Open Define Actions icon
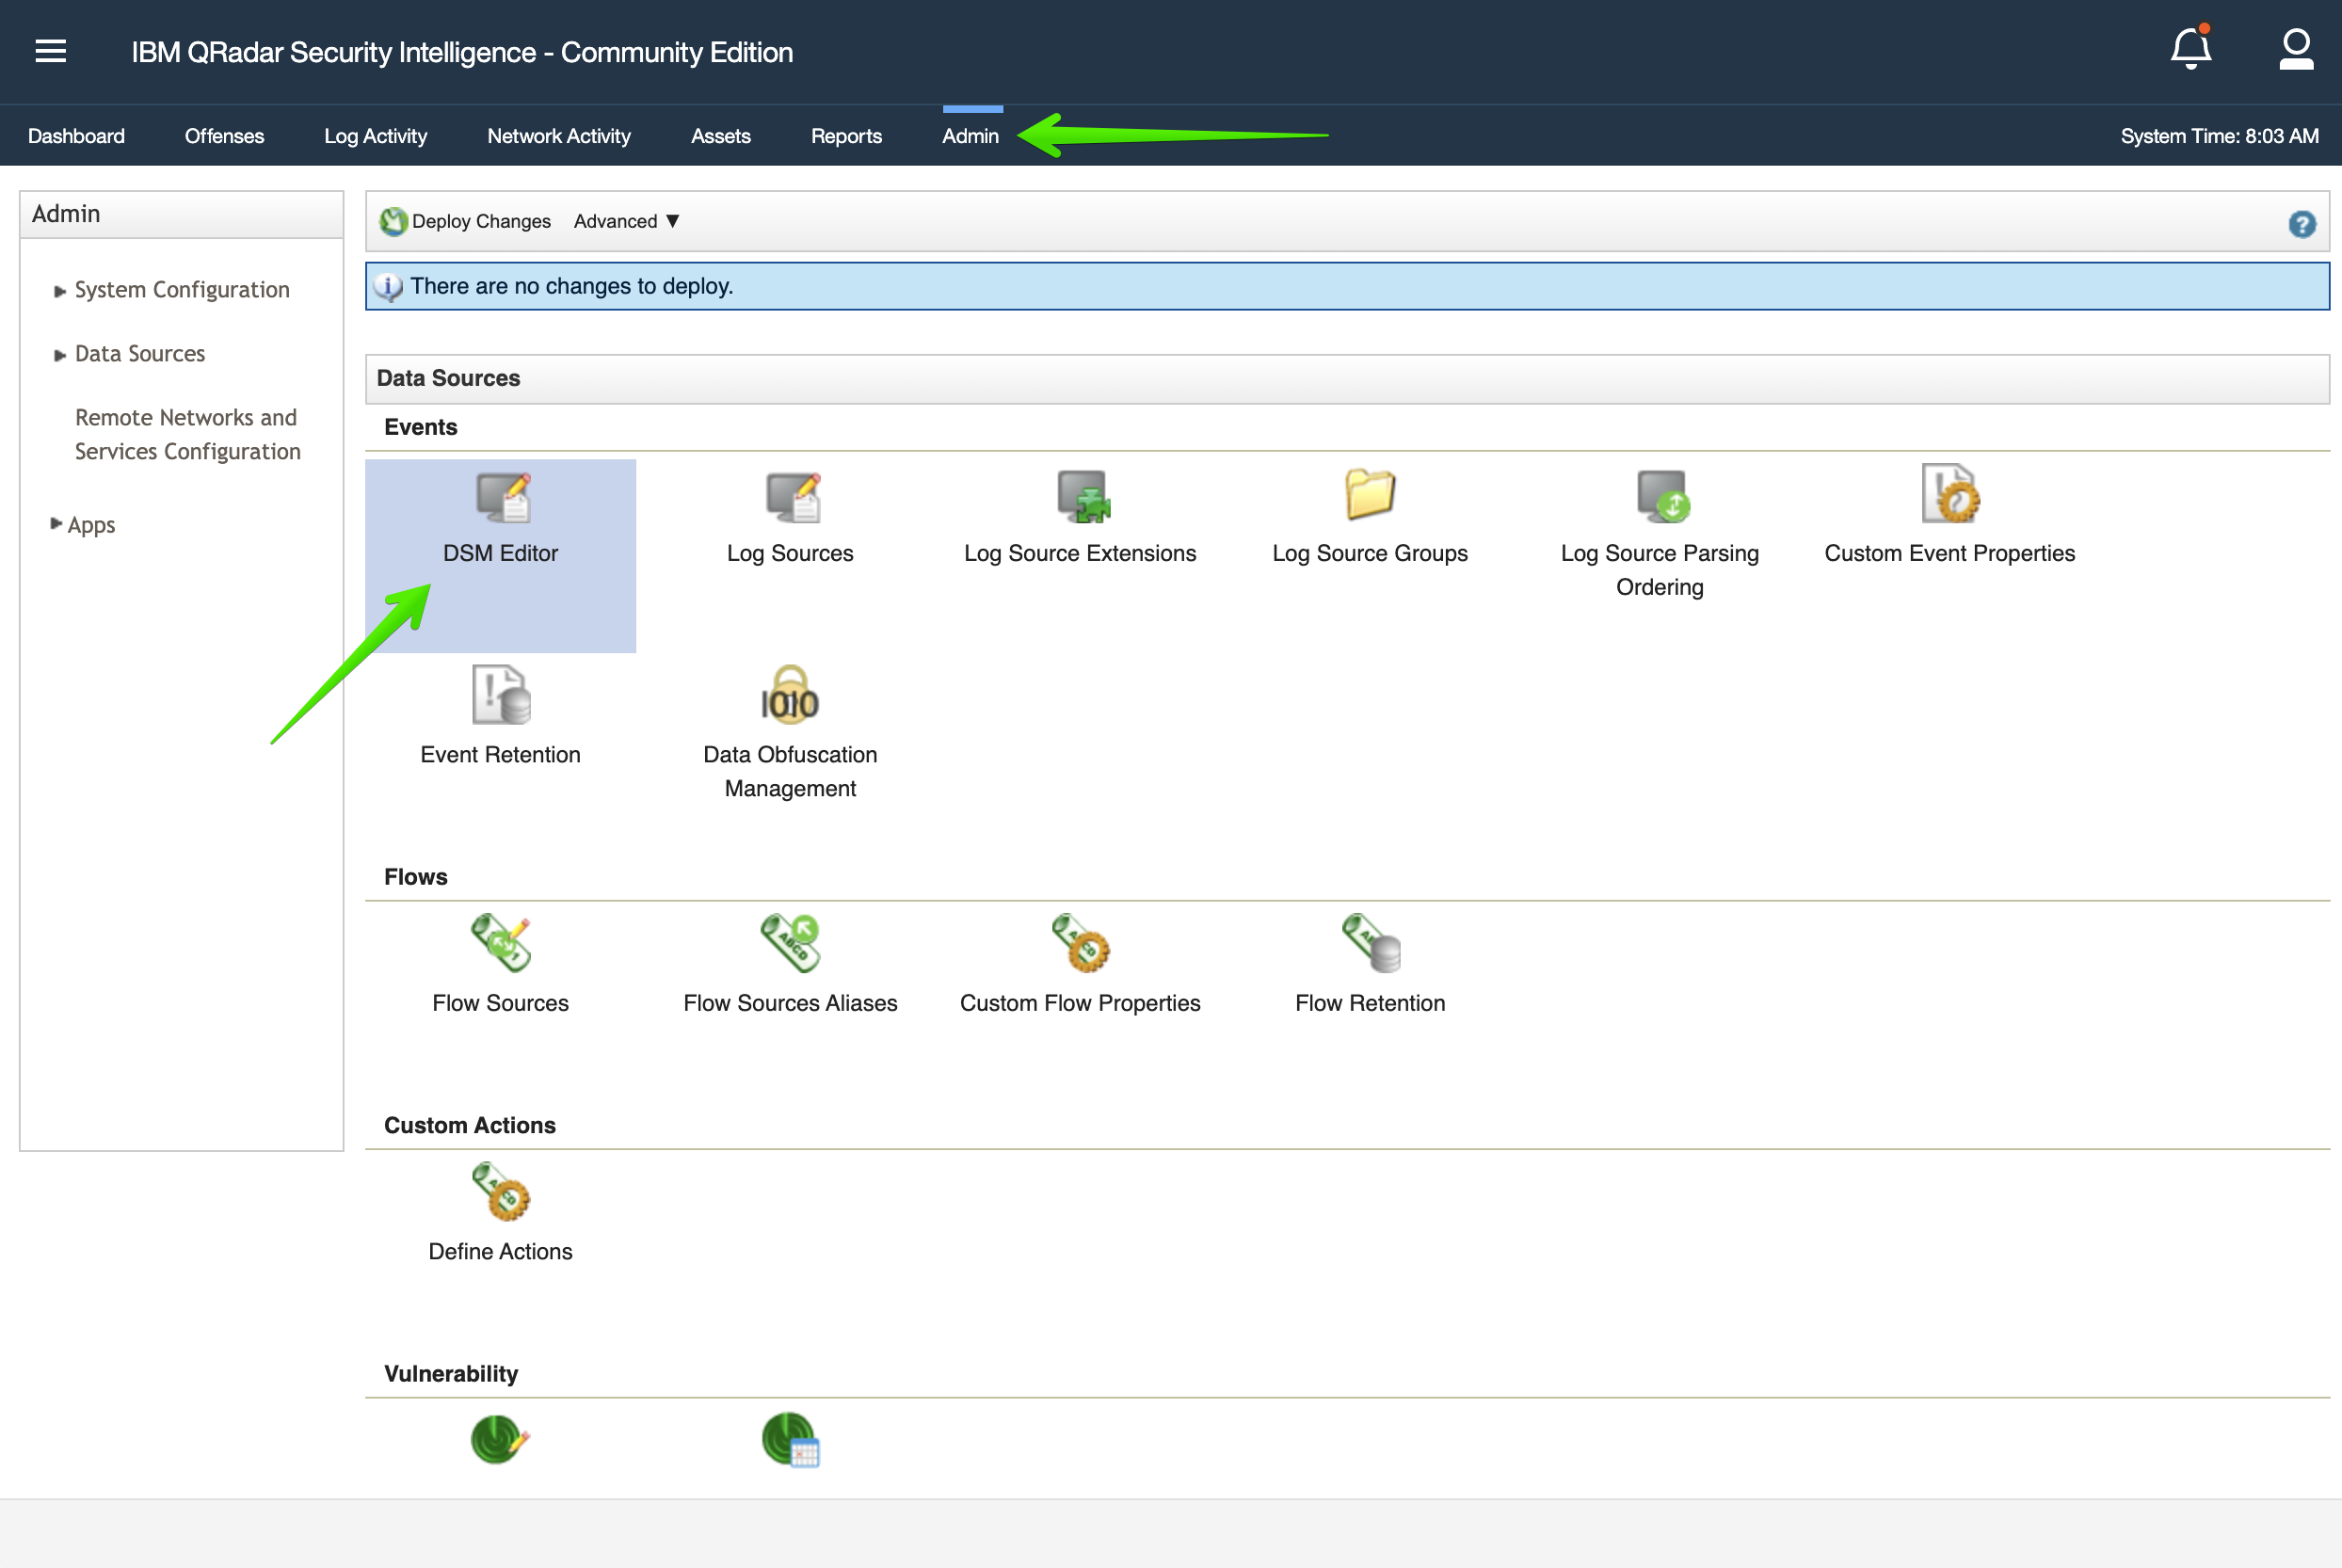Screen dimensions: 2342x1568 (501, 1191)
